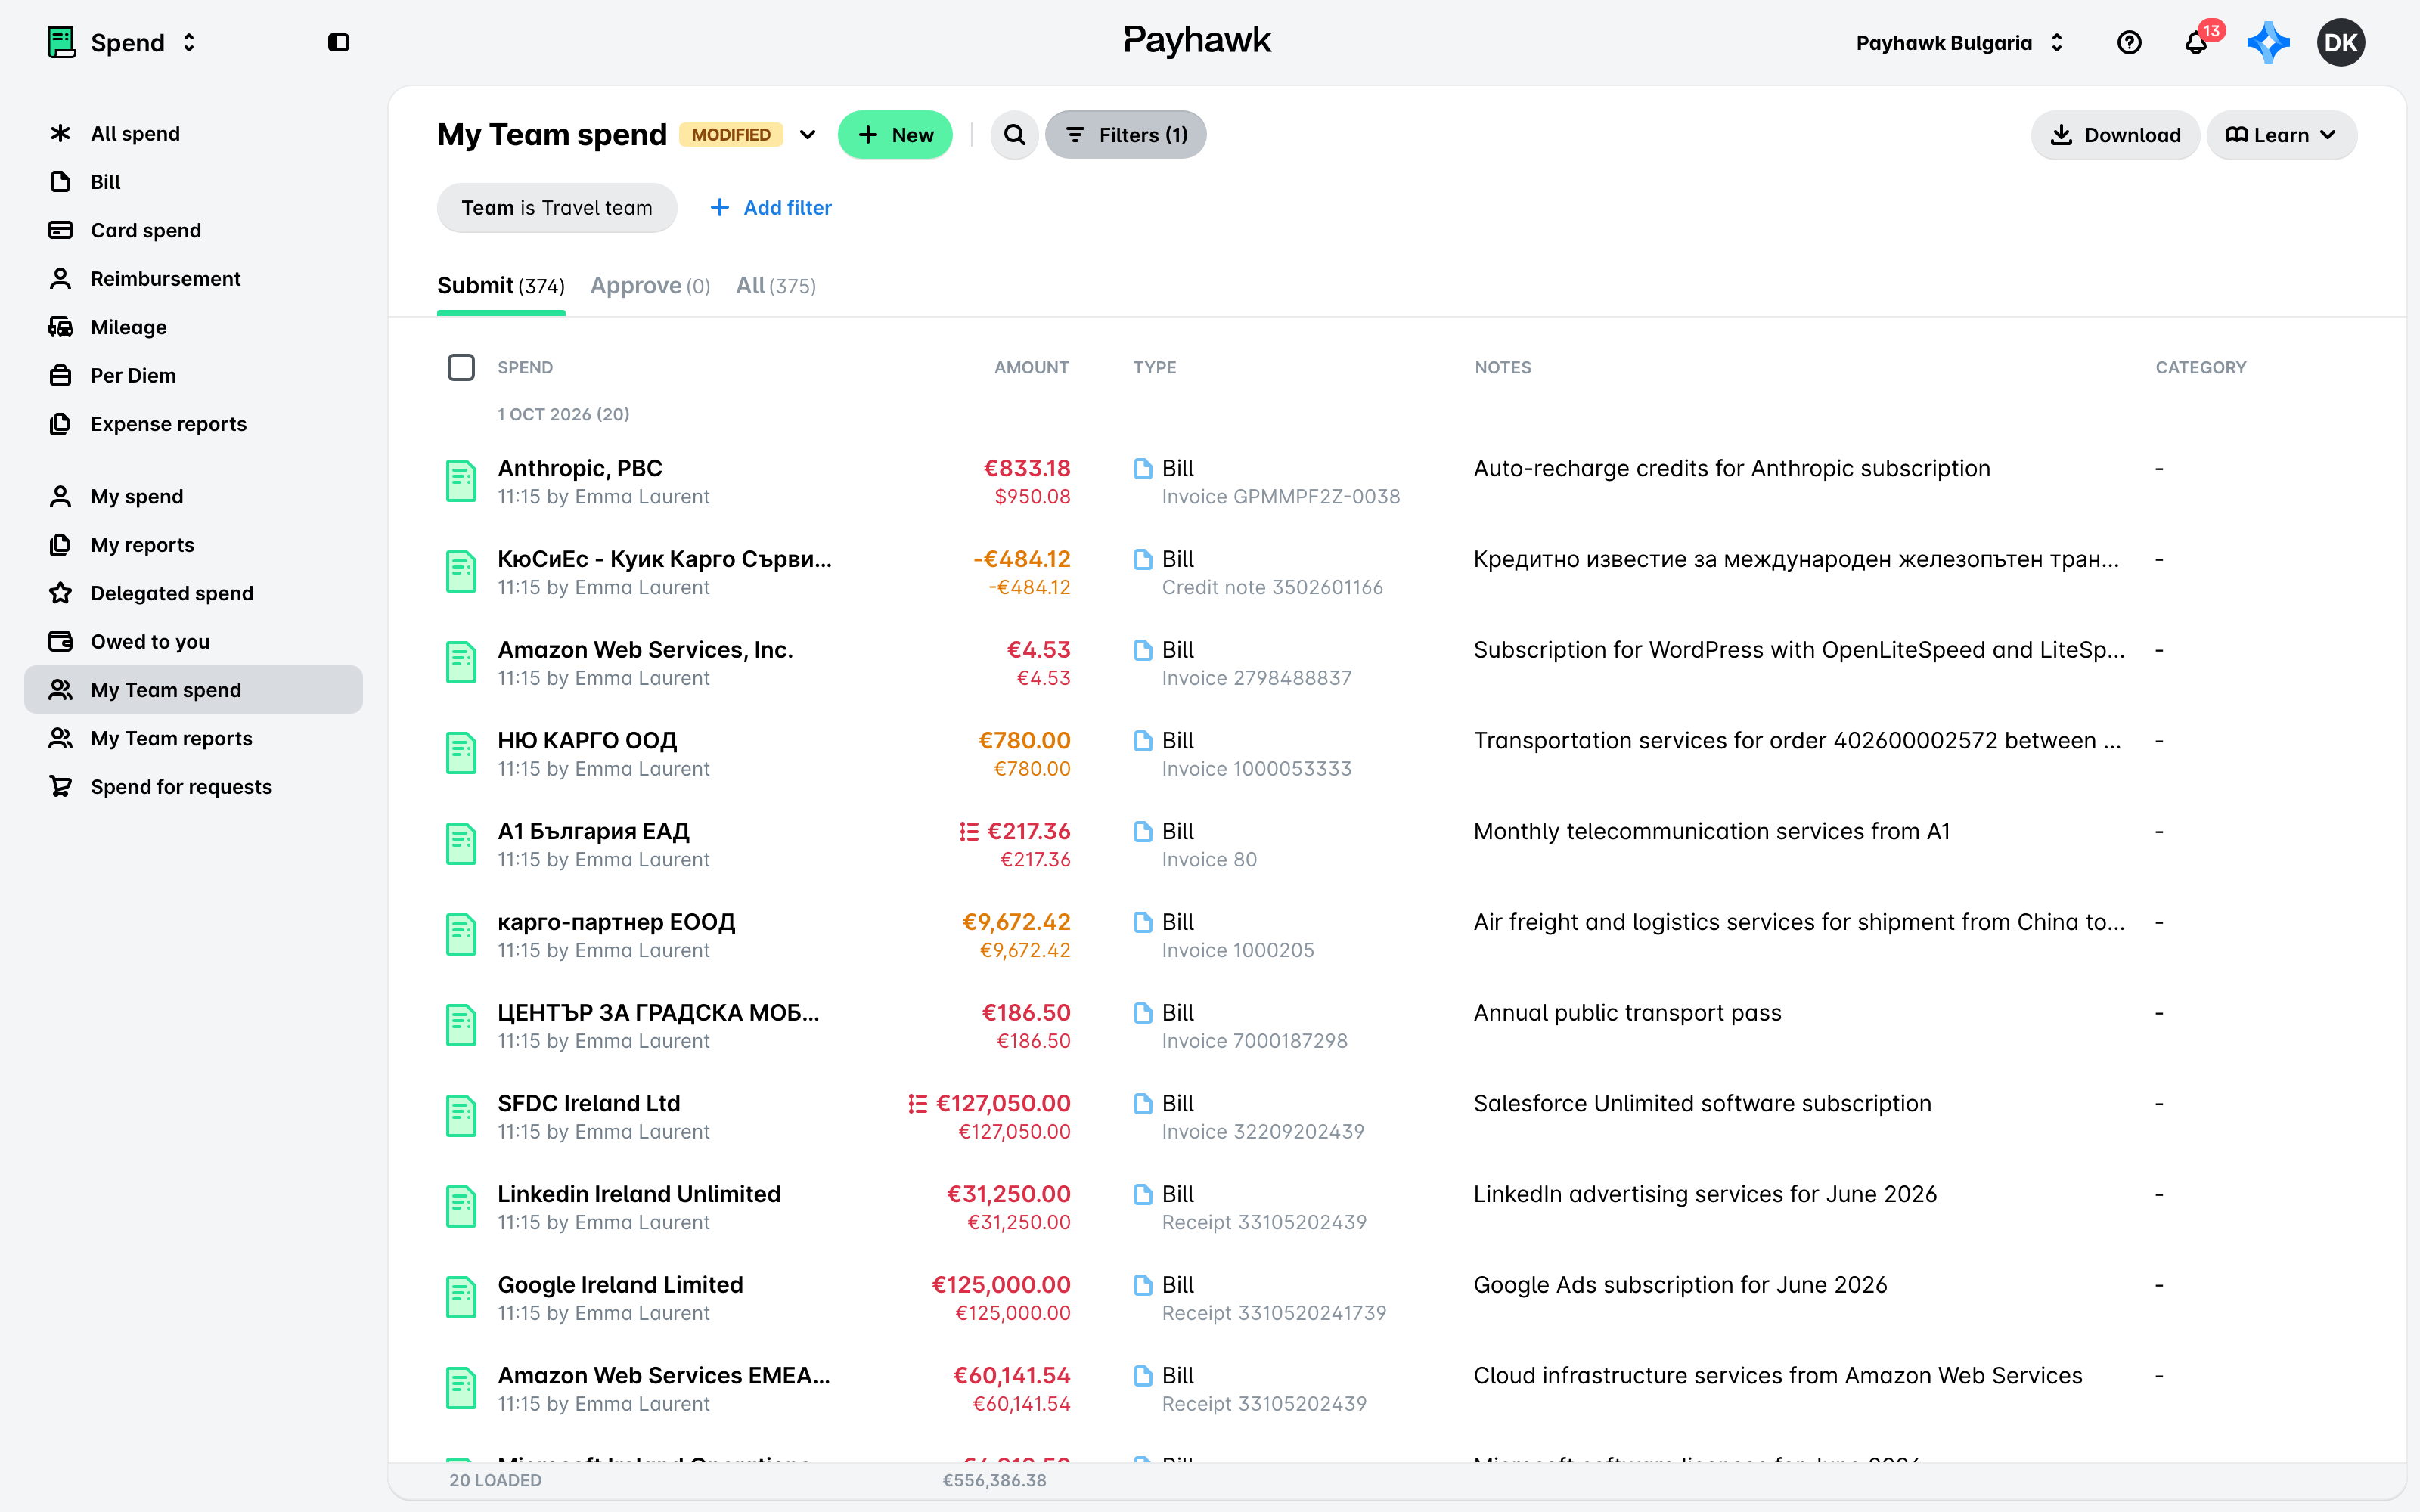Click the green receipt icon for Anthropic, PBC
Image resolution: width=2420 pixels, height=1512 pixels.
coord(460,481)
